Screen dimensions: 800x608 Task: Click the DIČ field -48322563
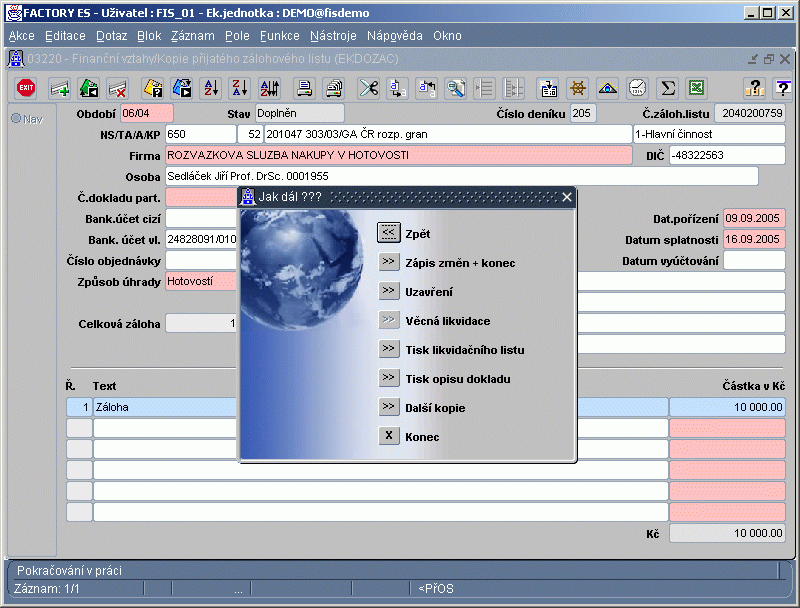(727, 155)
